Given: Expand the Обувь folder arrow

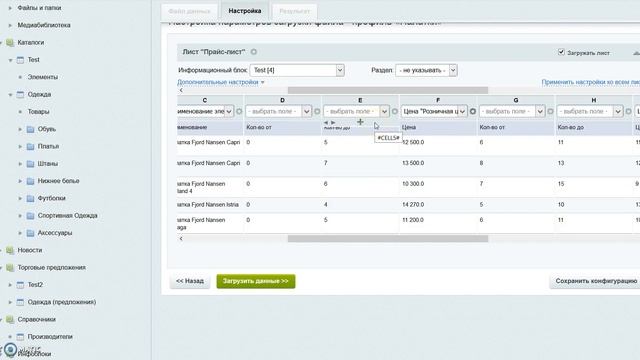Looking at the screenshot, I should (20, 129).
